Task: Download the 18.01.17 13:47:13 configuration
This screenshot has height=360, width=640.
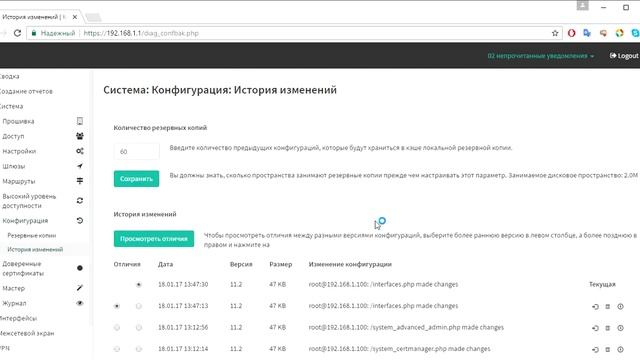Action: (x=620, y=307)
